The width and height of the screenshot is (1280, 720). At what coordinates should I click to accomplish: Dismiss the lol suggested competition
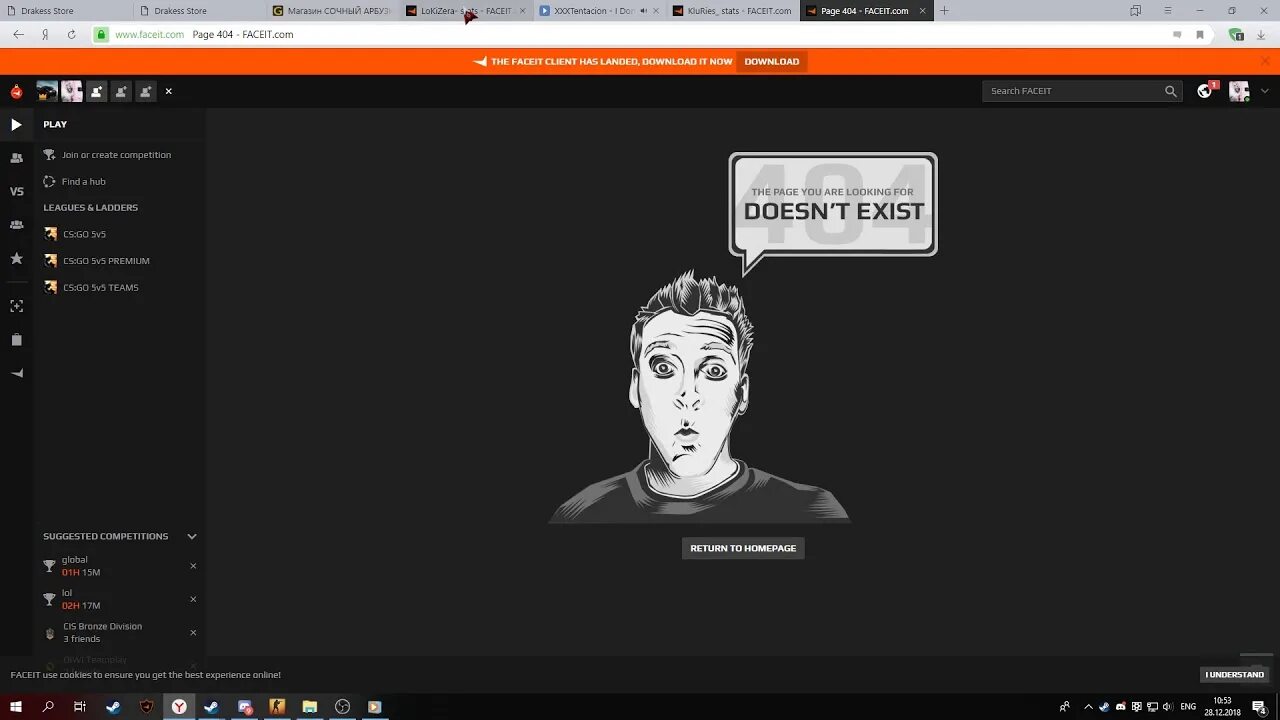pos(193,599)
